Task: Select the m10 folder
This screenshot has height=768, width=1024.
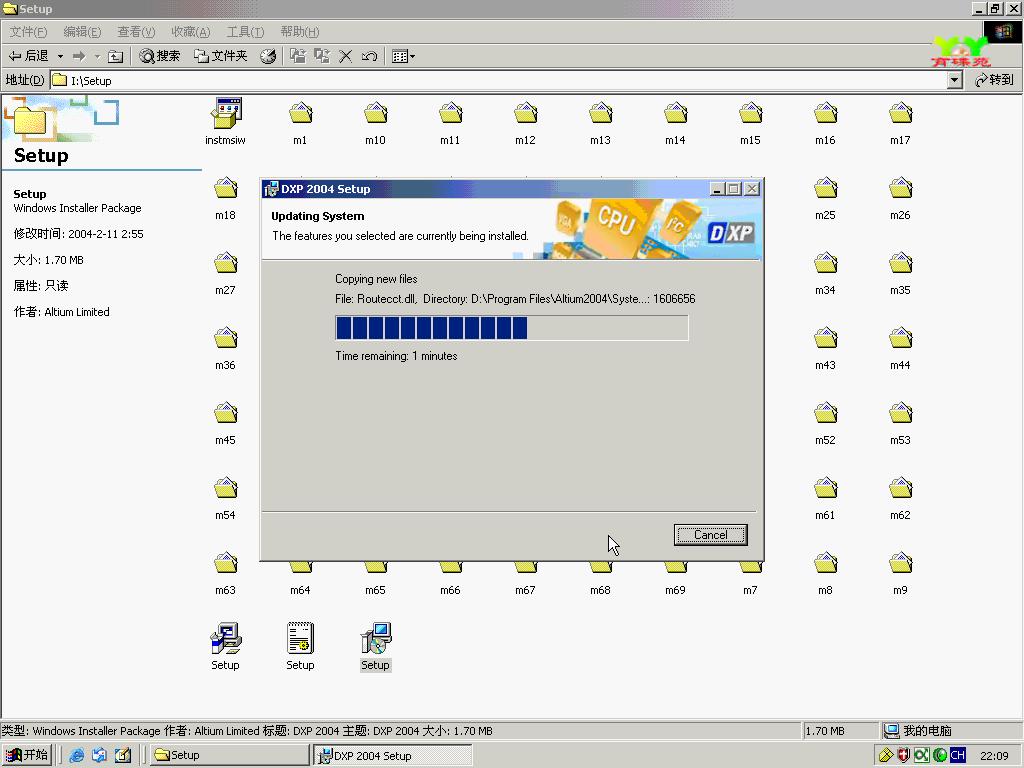Action: click(x=376, y=122)
